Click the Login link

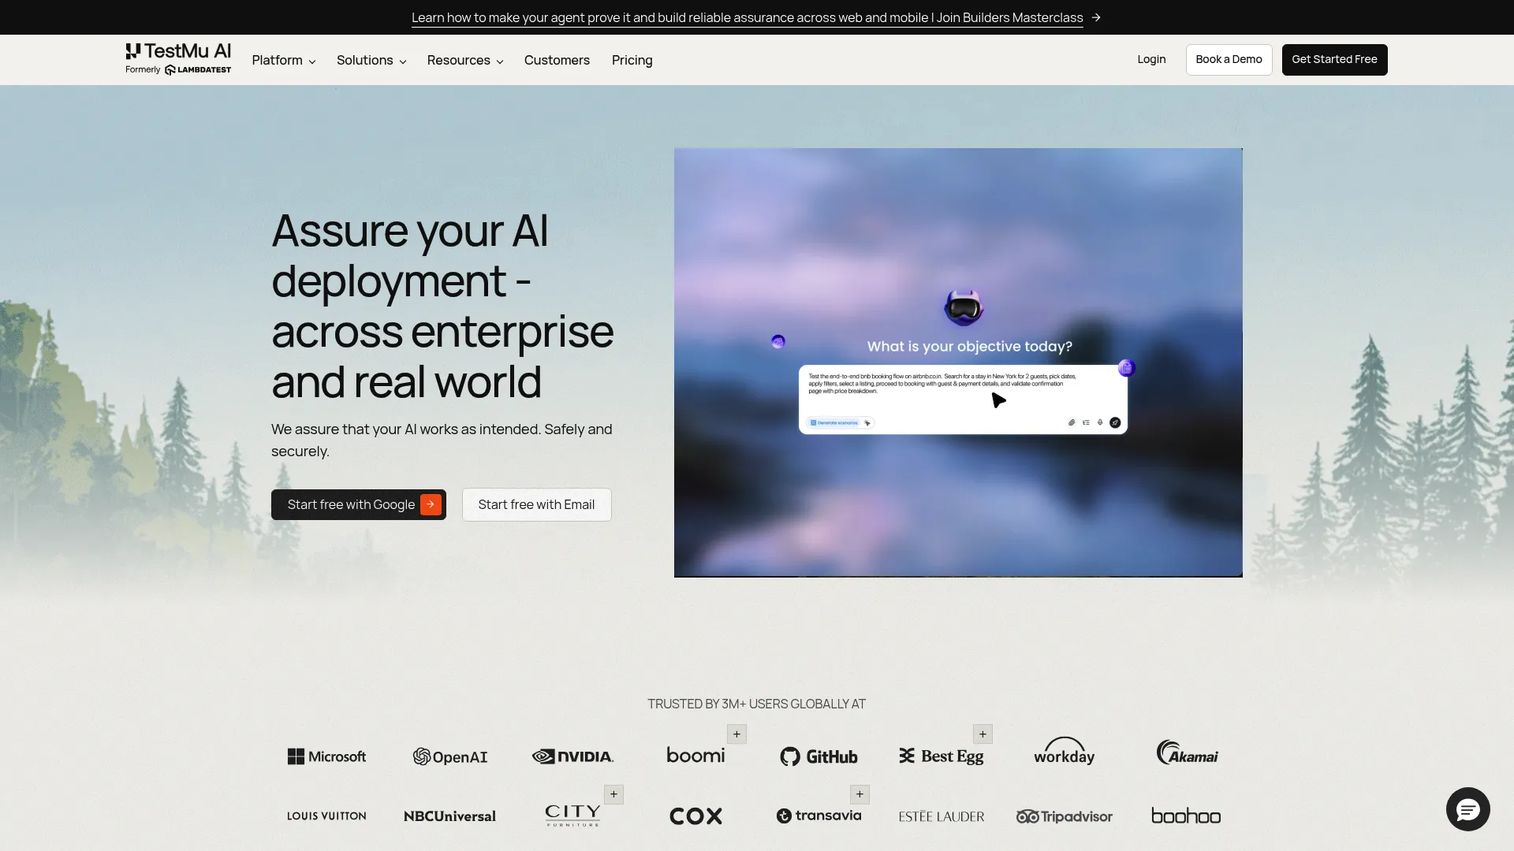tap(1151, 59)
